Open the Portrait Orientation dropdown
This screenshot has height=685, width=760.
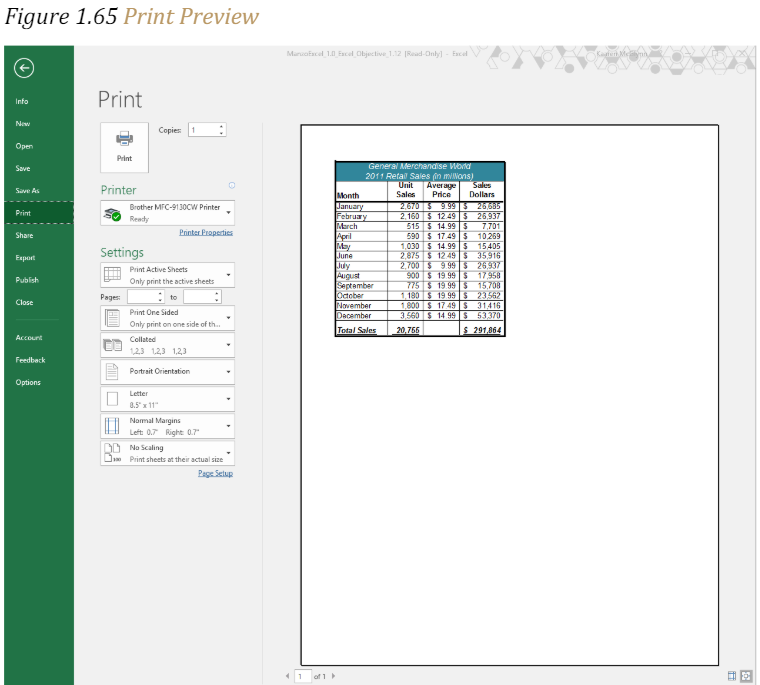click(168, 372)
